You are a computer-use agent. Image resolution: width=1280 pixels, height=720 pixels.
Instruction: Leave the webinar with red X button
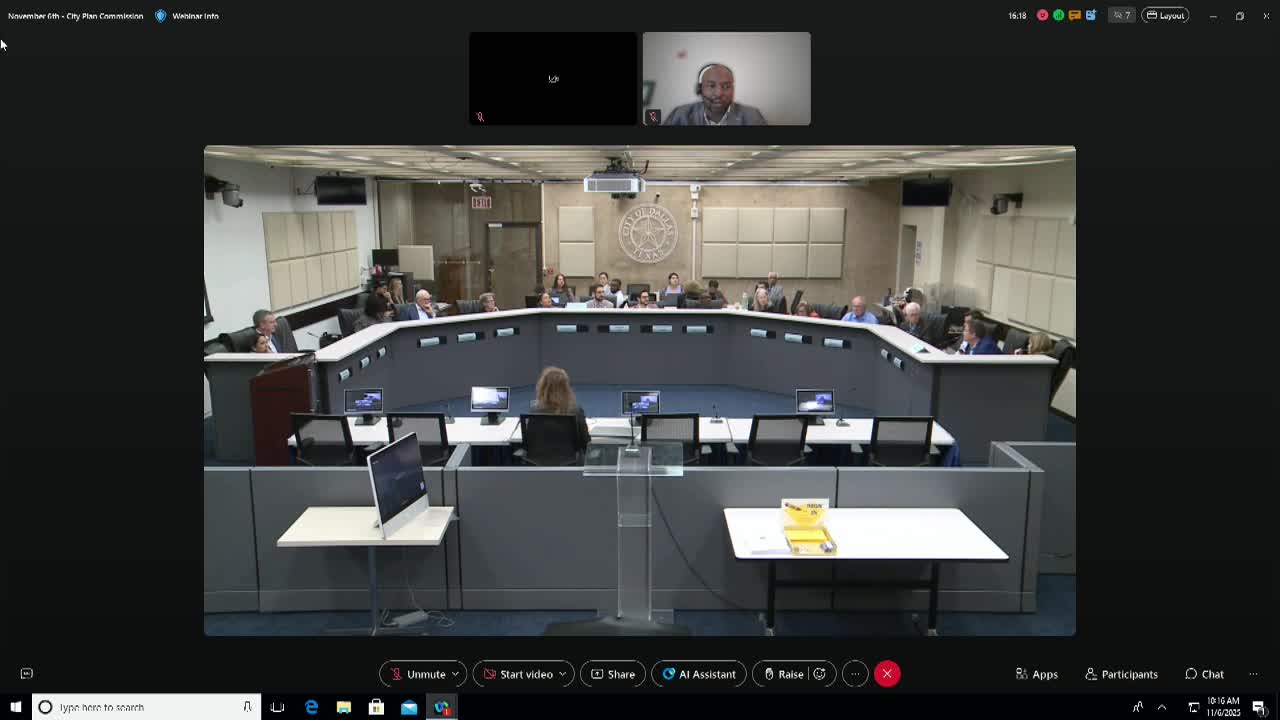(x=887, y=674)
